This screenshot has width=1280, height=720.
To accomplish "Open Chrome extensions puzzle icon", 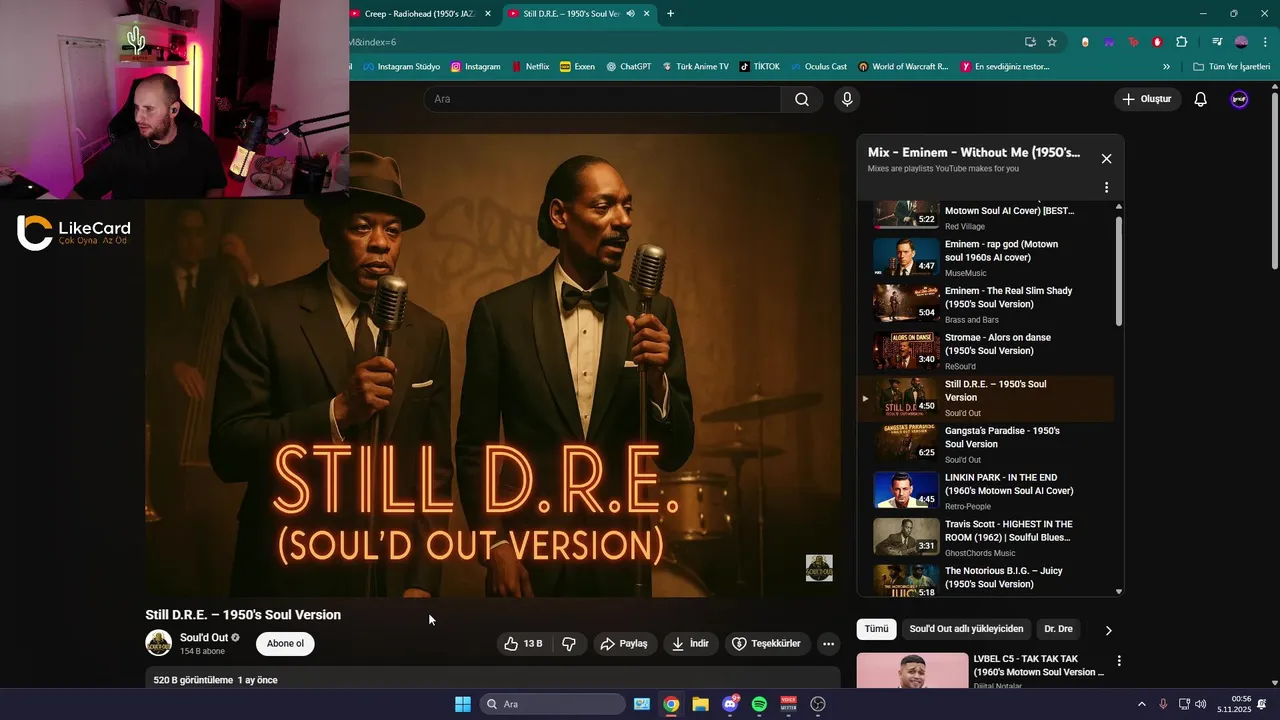I will click(1182, 42).
